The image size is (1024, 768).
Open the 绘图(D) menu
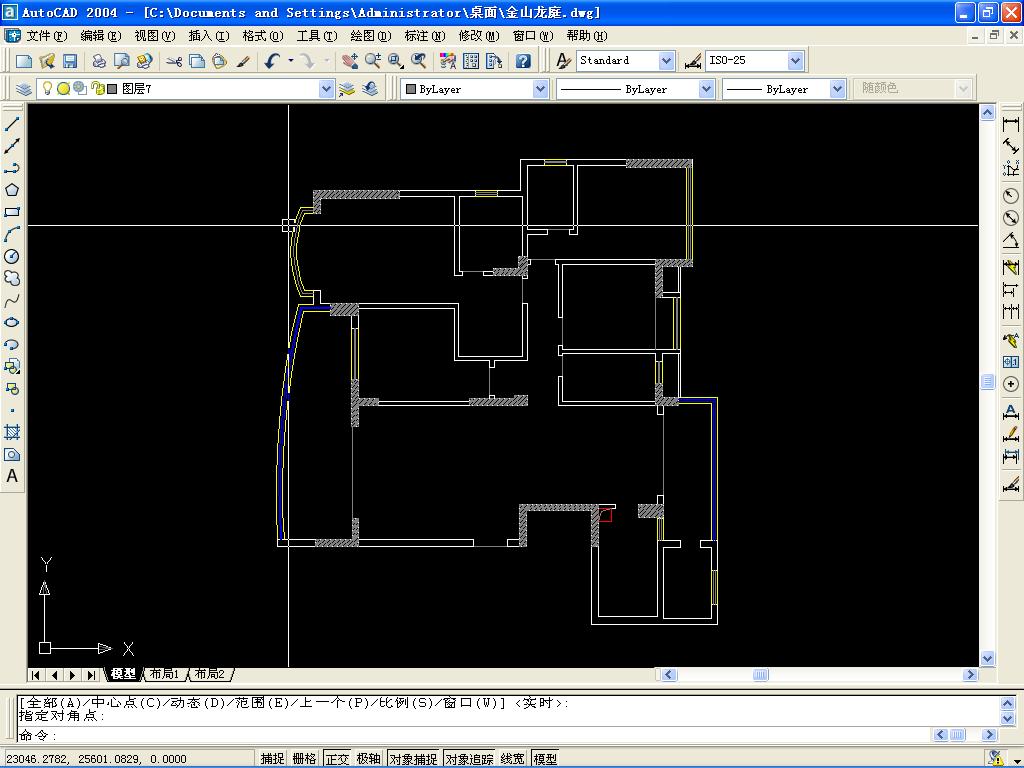click(371, 36)
